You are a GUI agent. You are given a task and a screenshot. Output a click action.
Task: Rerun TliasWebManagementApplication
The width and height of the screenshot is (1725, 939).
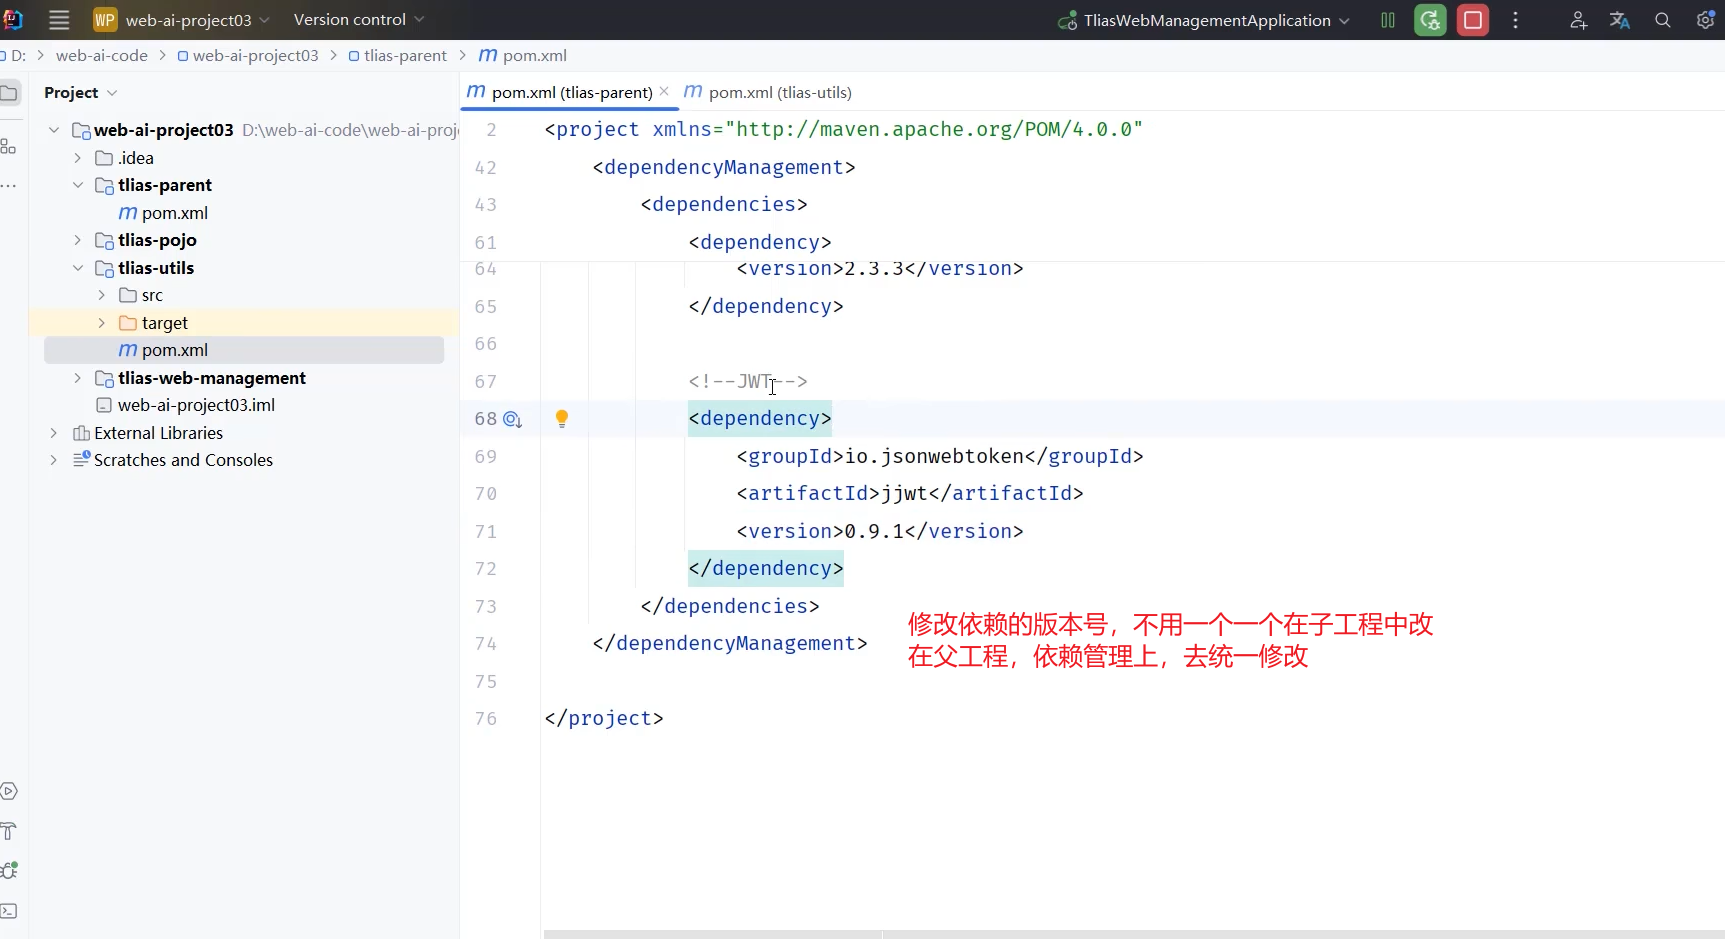[1430, 20]
